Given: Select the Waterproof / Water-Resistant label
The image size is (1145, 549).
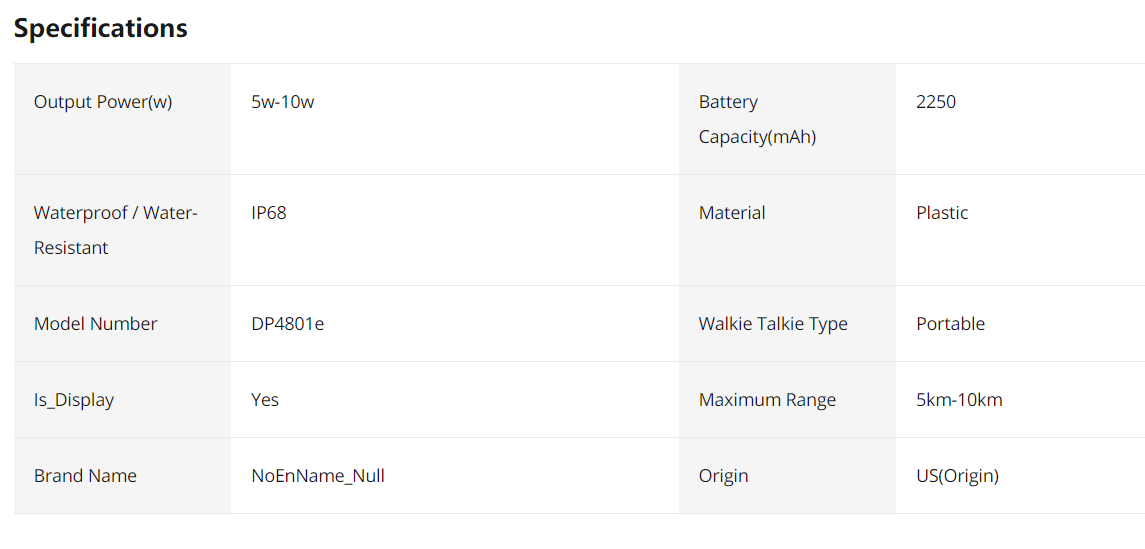Looking at the screenshot, I should point(116,230).
